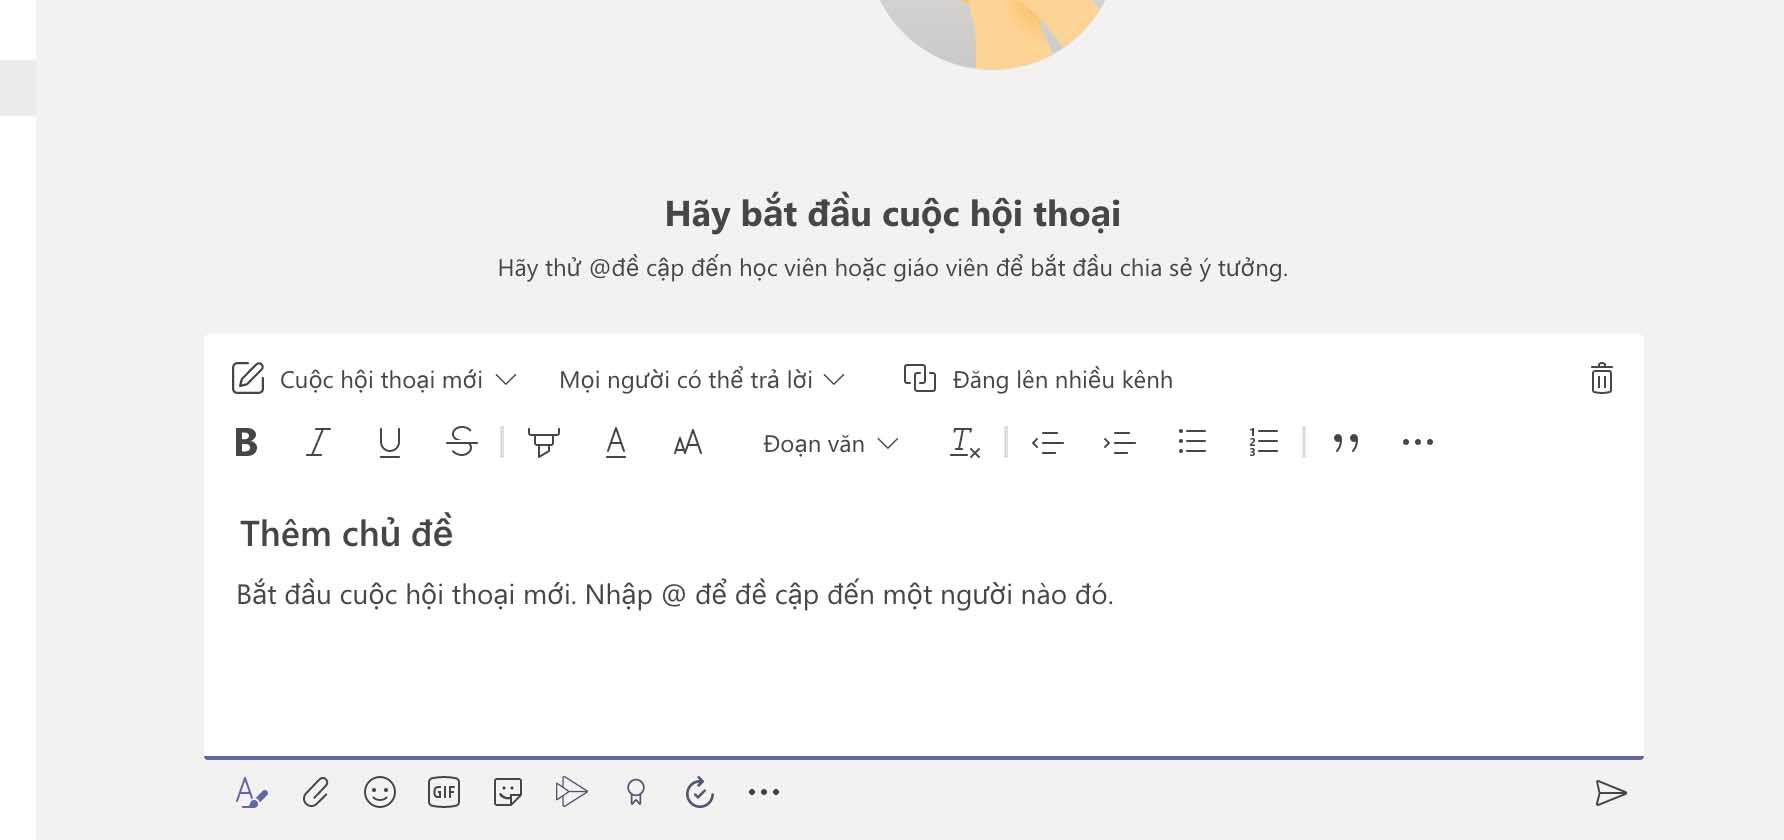Open the Cuộc hội thoại mới dropdown
This screenshot has width=1784, height=840.
click(x=398, y=380)
